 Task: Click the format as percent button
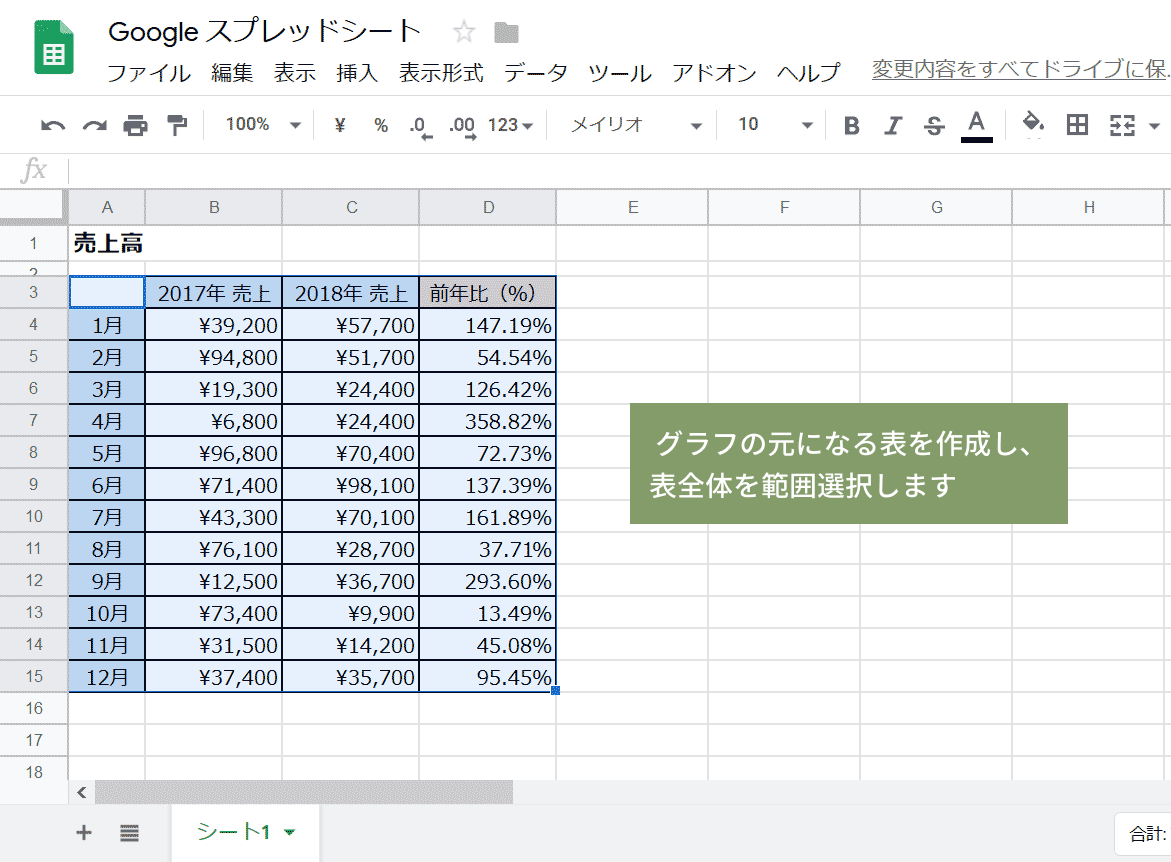[x=381, y=125]
